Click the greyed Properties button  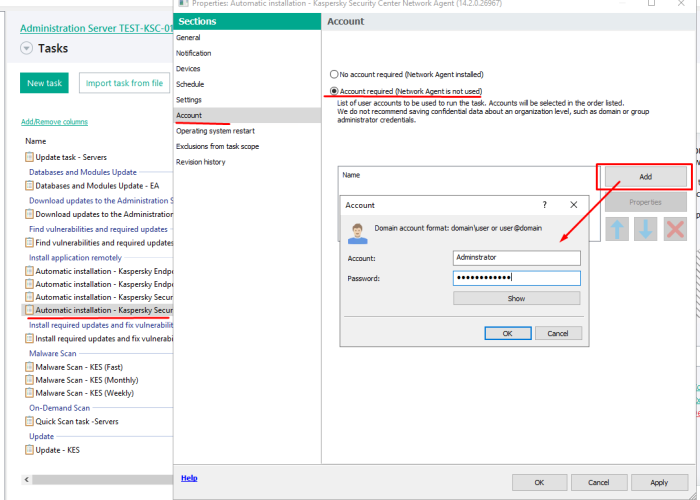[646, 202]
